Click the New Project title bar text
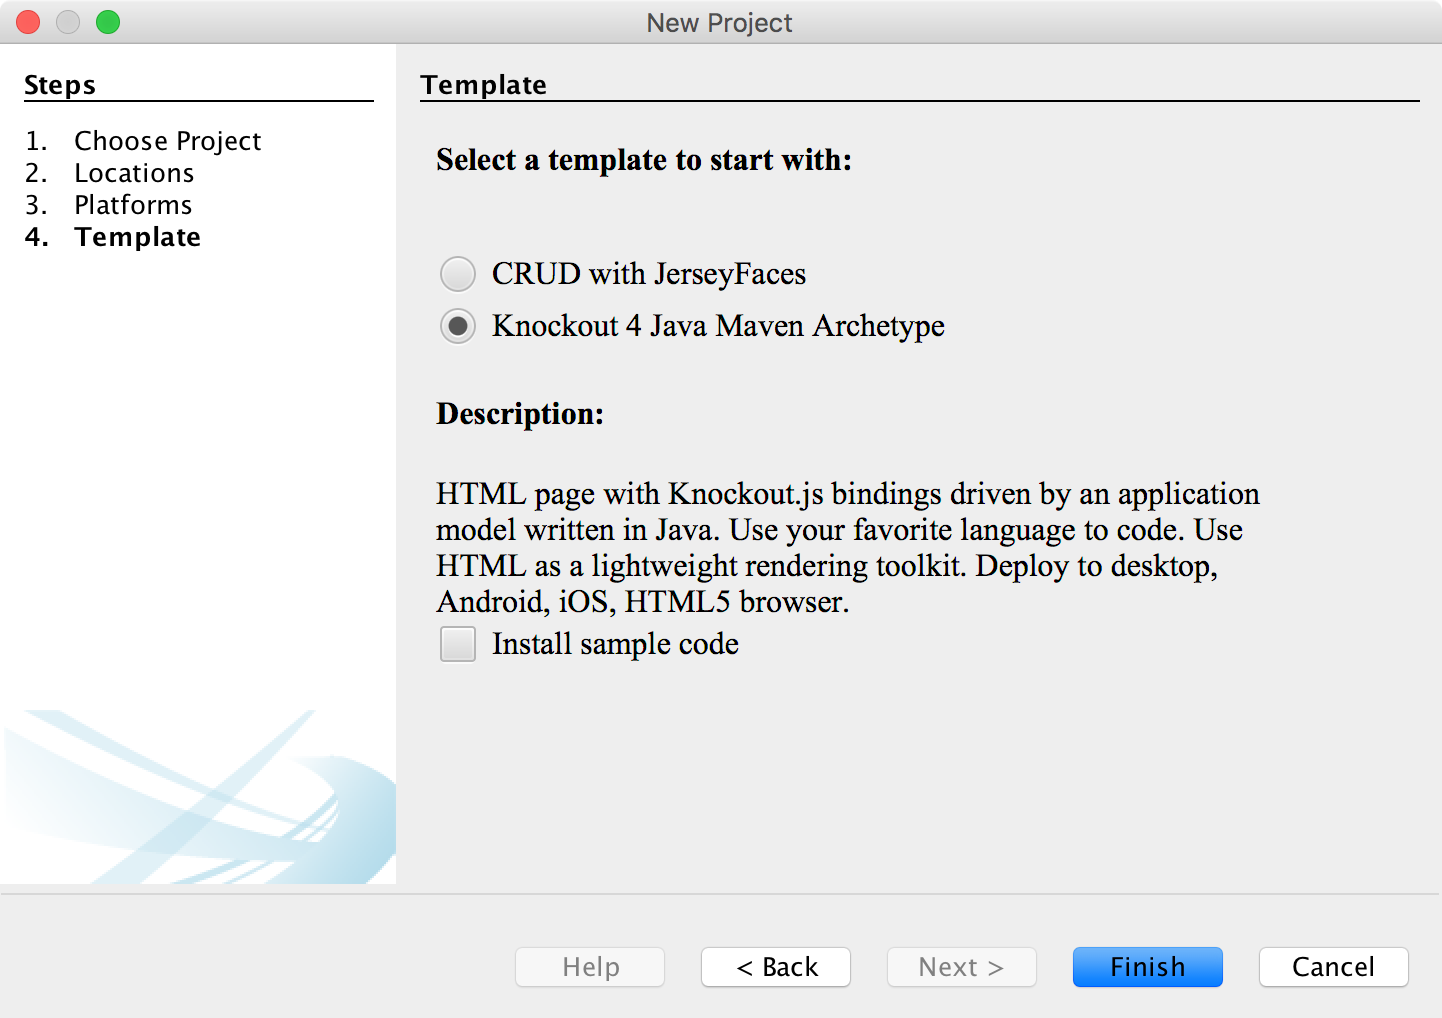Image resolution: width=1442 pixels, height=1018 pixels. coord(719,22)
